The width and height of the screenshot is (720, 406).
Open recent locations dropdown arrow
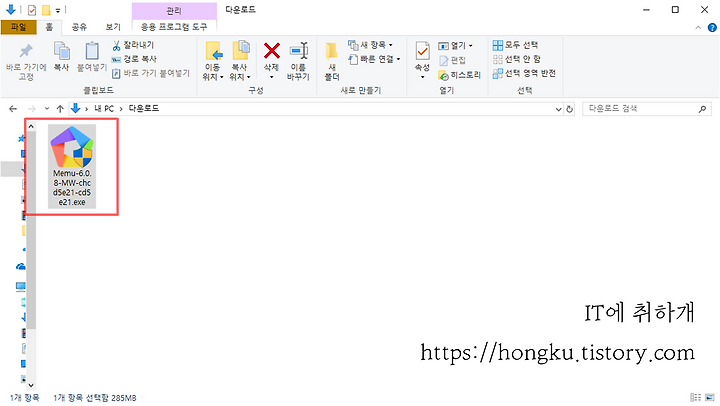coord(47,109)
